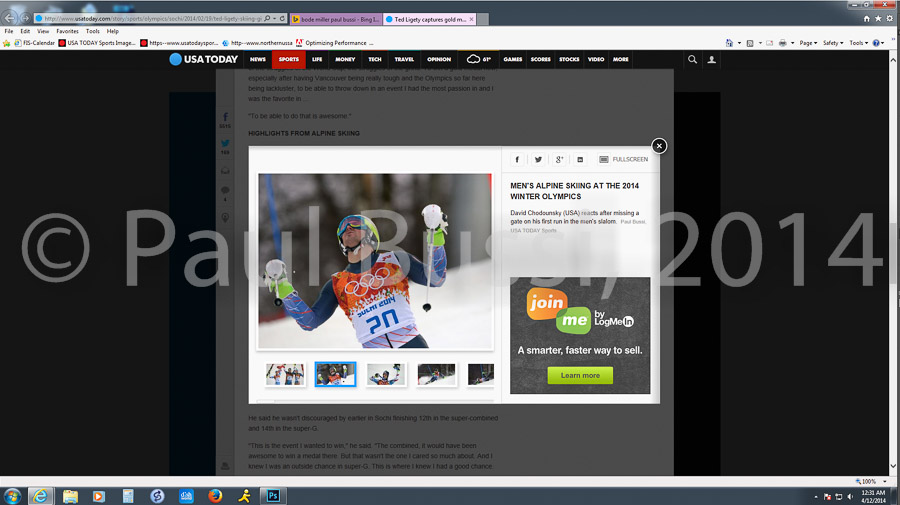Click the command bar Print icon
Screen dimensions: 900x505
[782, 43]
